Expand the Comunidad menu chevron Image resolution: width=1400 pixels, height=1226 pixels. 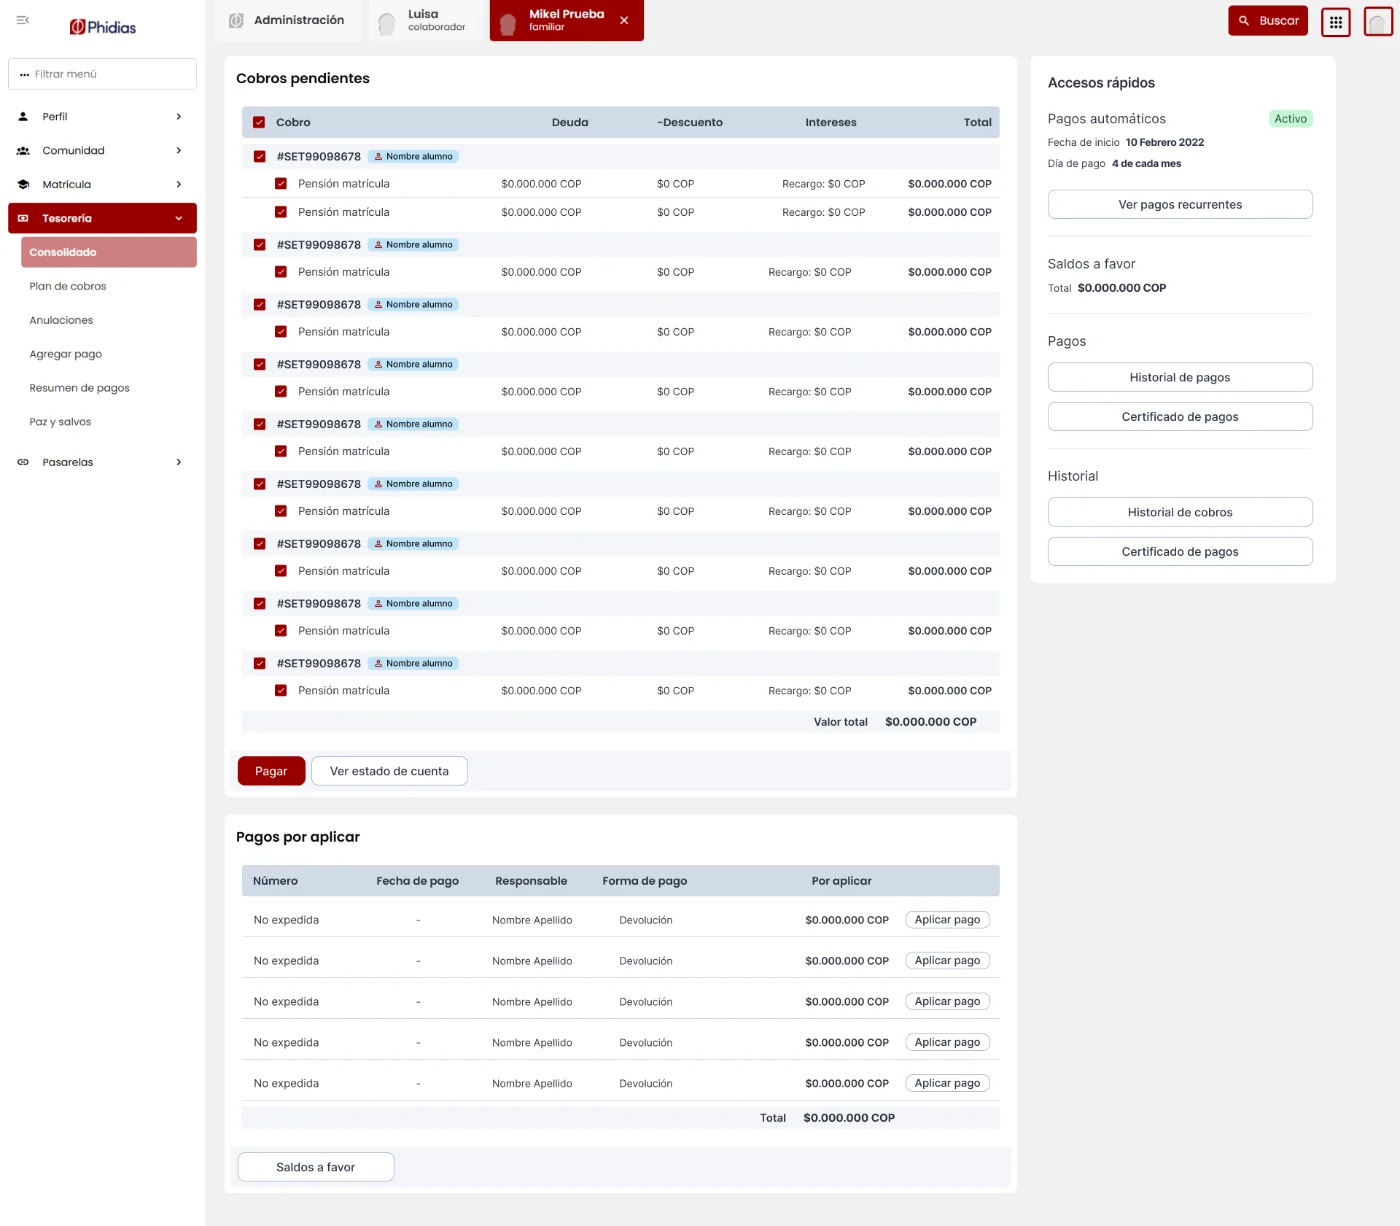click(x=179, y=151)
